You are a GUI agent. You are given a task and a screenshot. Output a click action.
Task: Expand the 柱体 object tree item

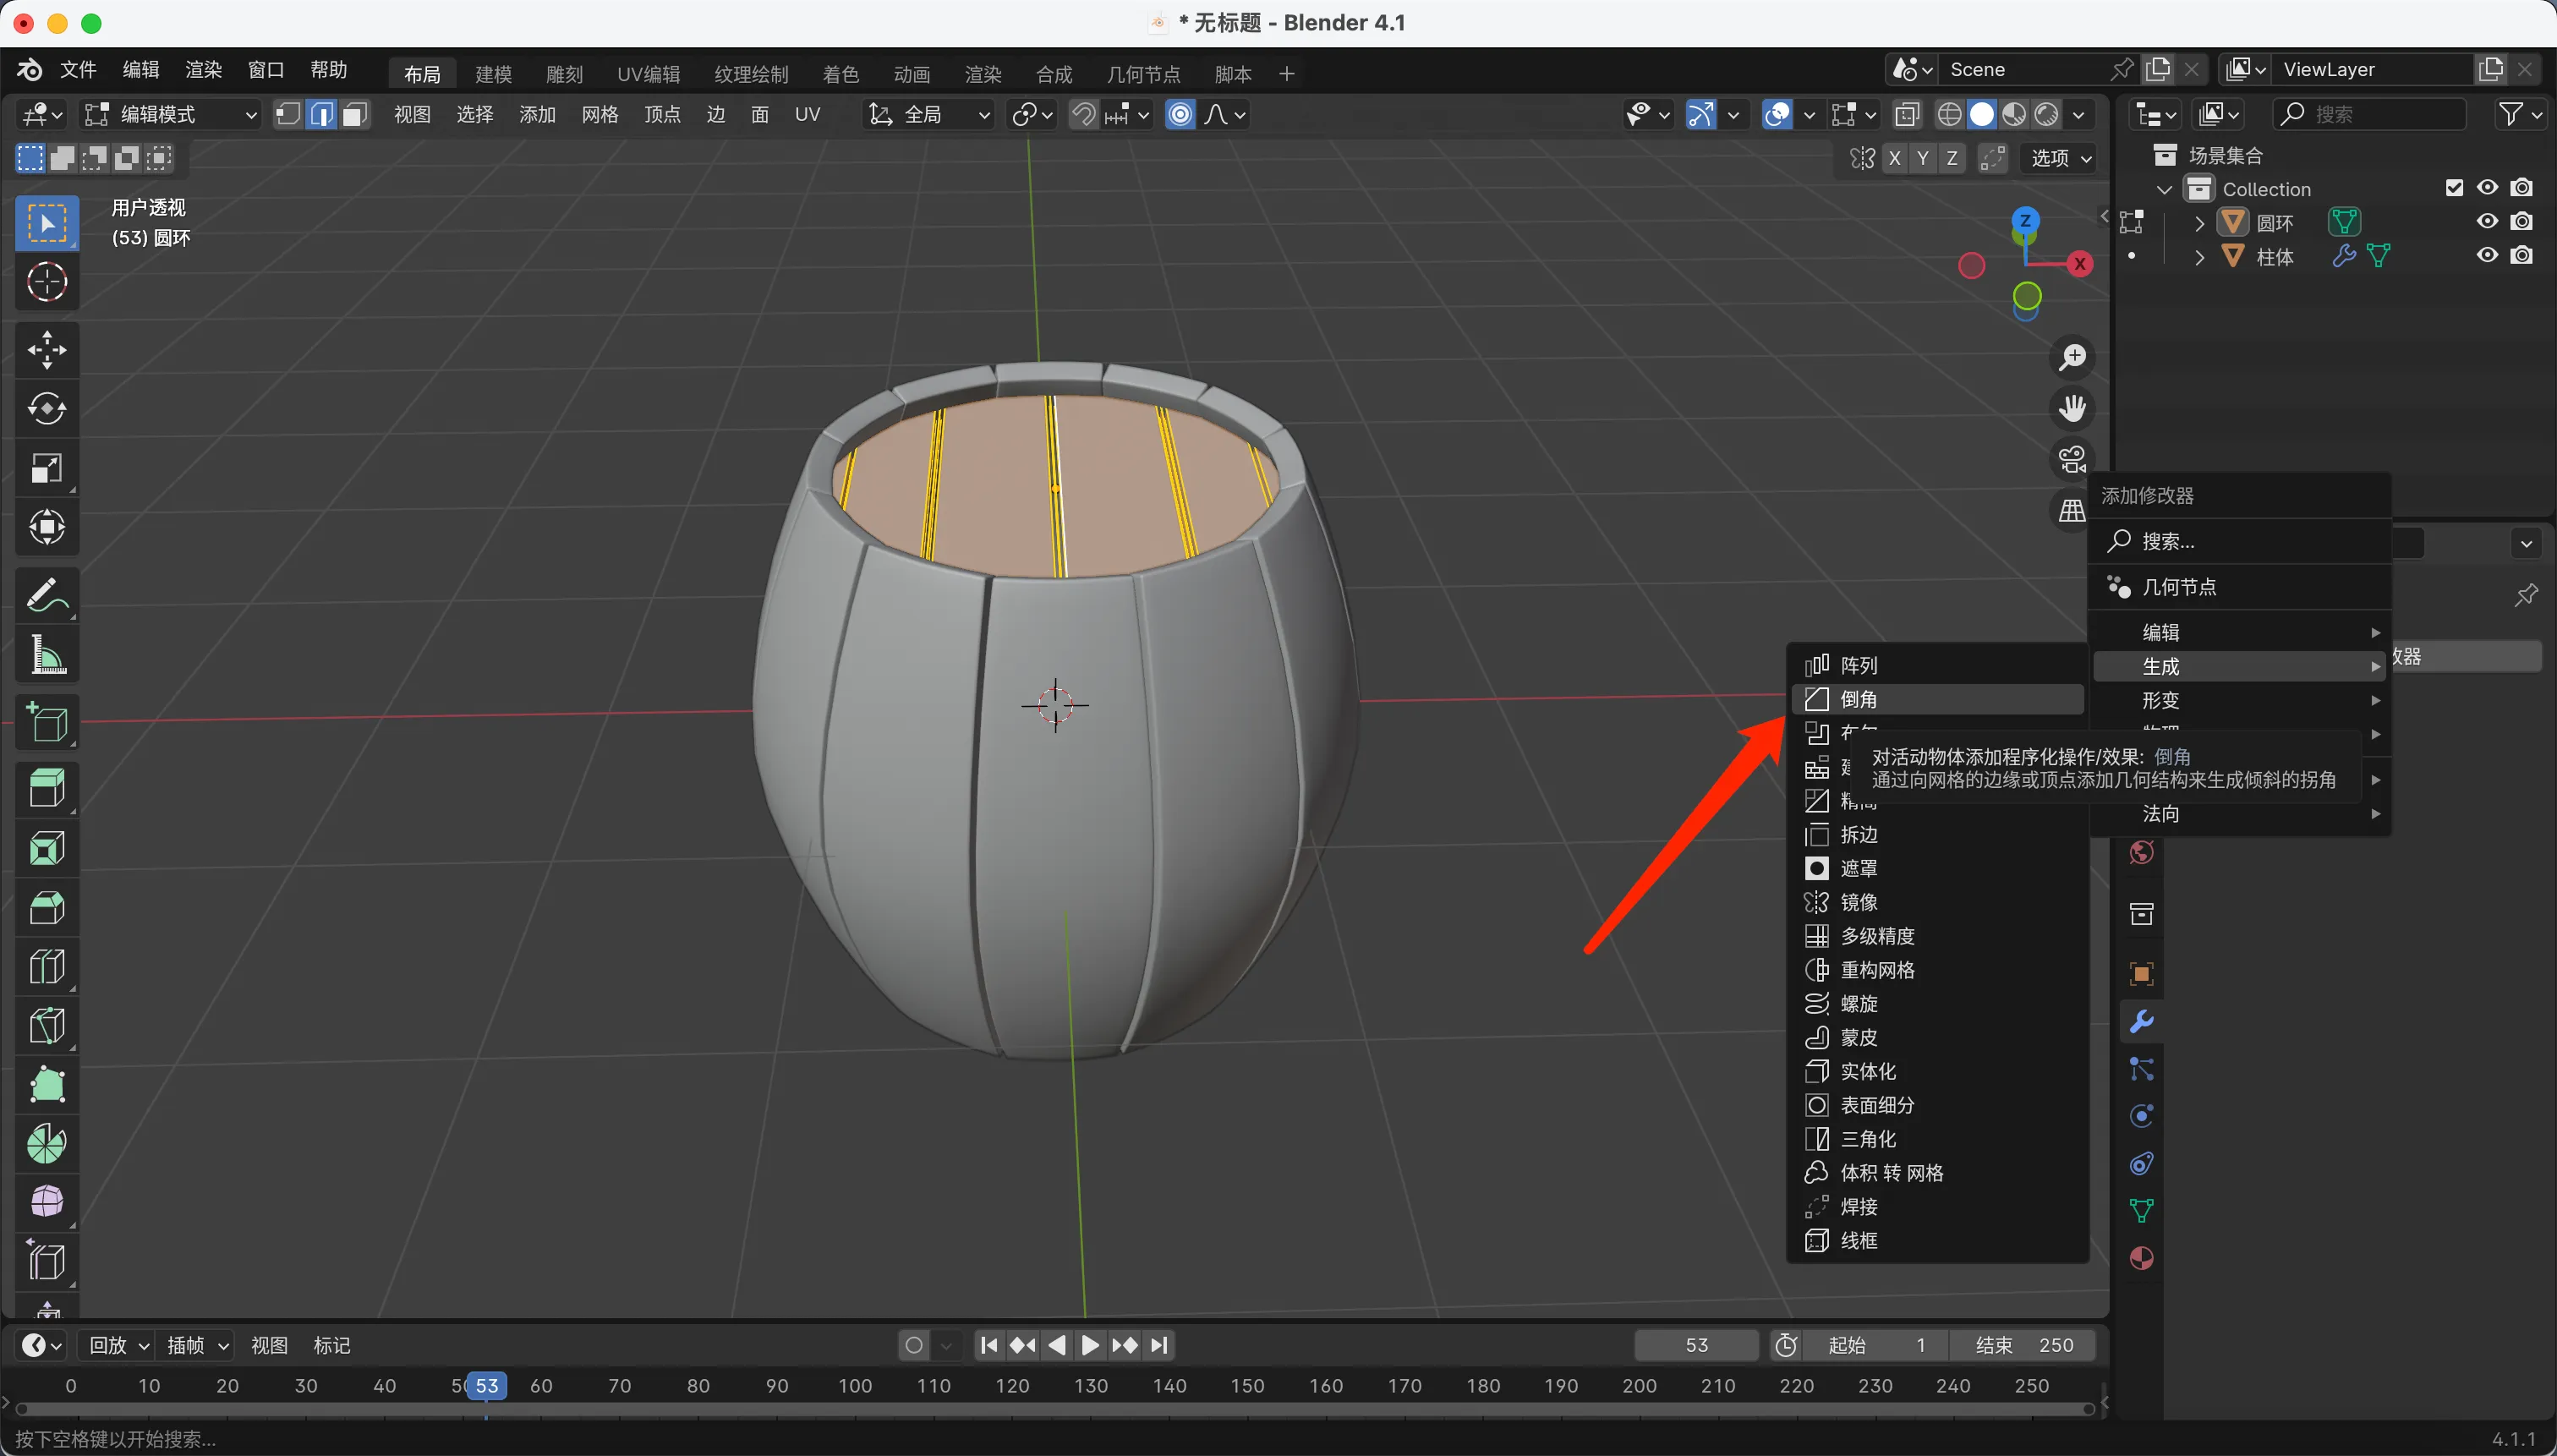[x=2199, y=257]
